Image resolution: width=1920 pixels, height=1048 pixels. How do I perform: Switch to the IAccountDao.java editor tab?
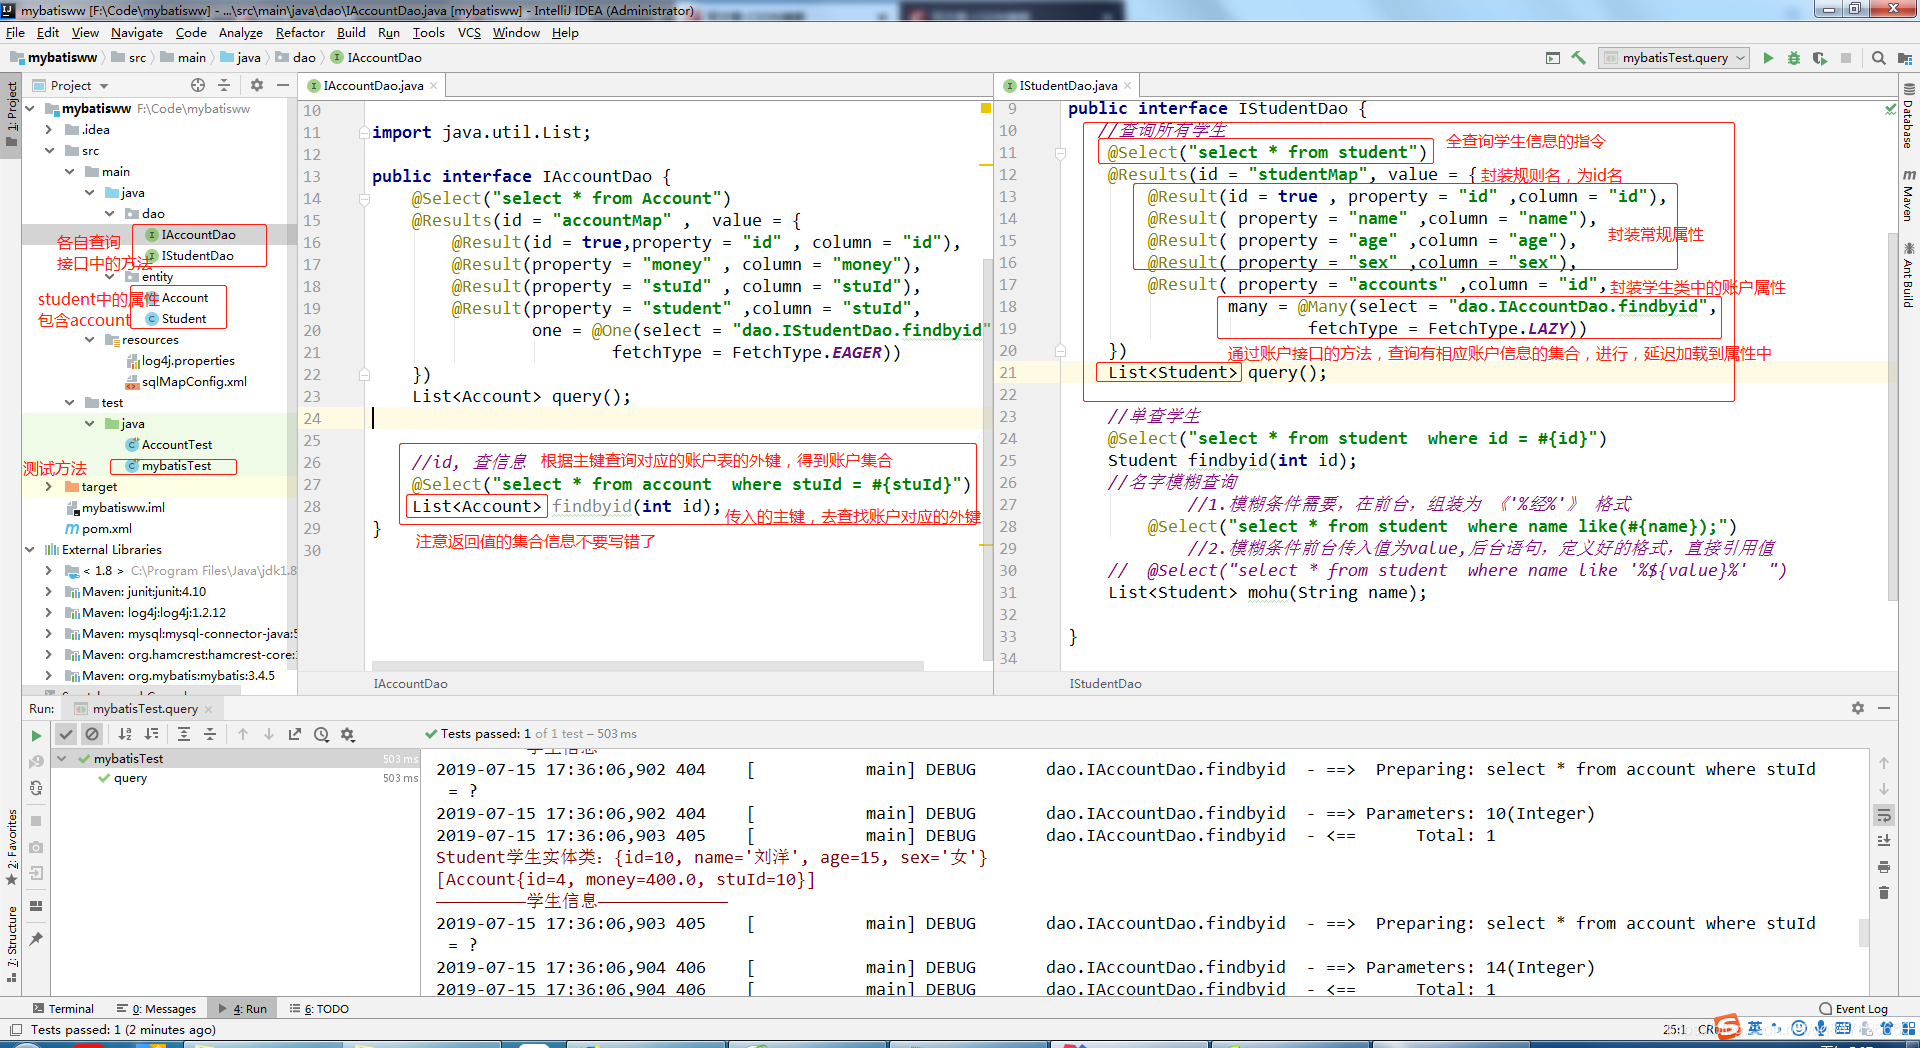372,86
